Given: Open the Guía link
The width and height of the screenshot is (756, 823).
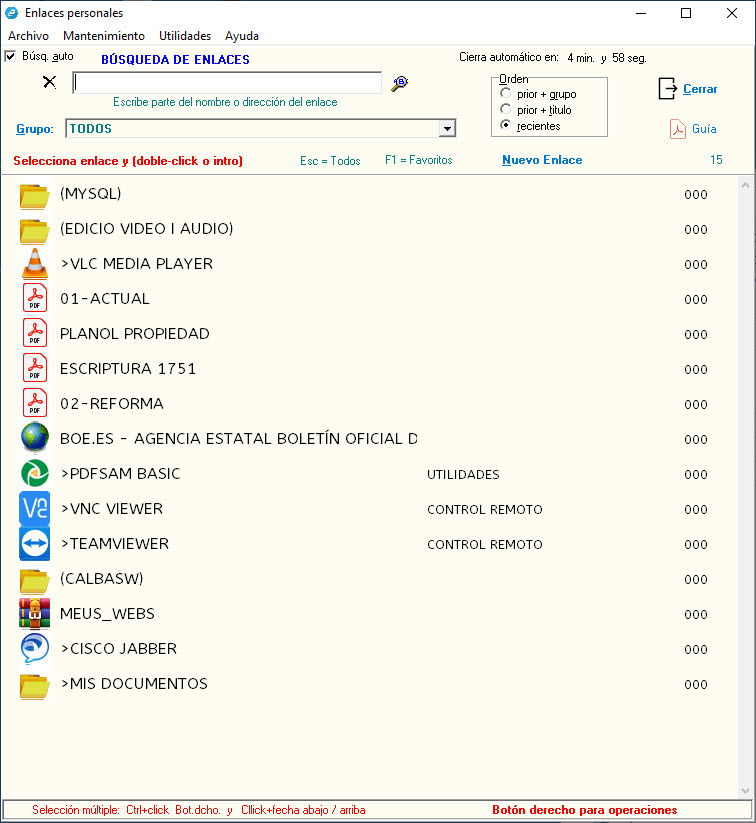Looking at the screenshot, I should (x=704, y=129).
